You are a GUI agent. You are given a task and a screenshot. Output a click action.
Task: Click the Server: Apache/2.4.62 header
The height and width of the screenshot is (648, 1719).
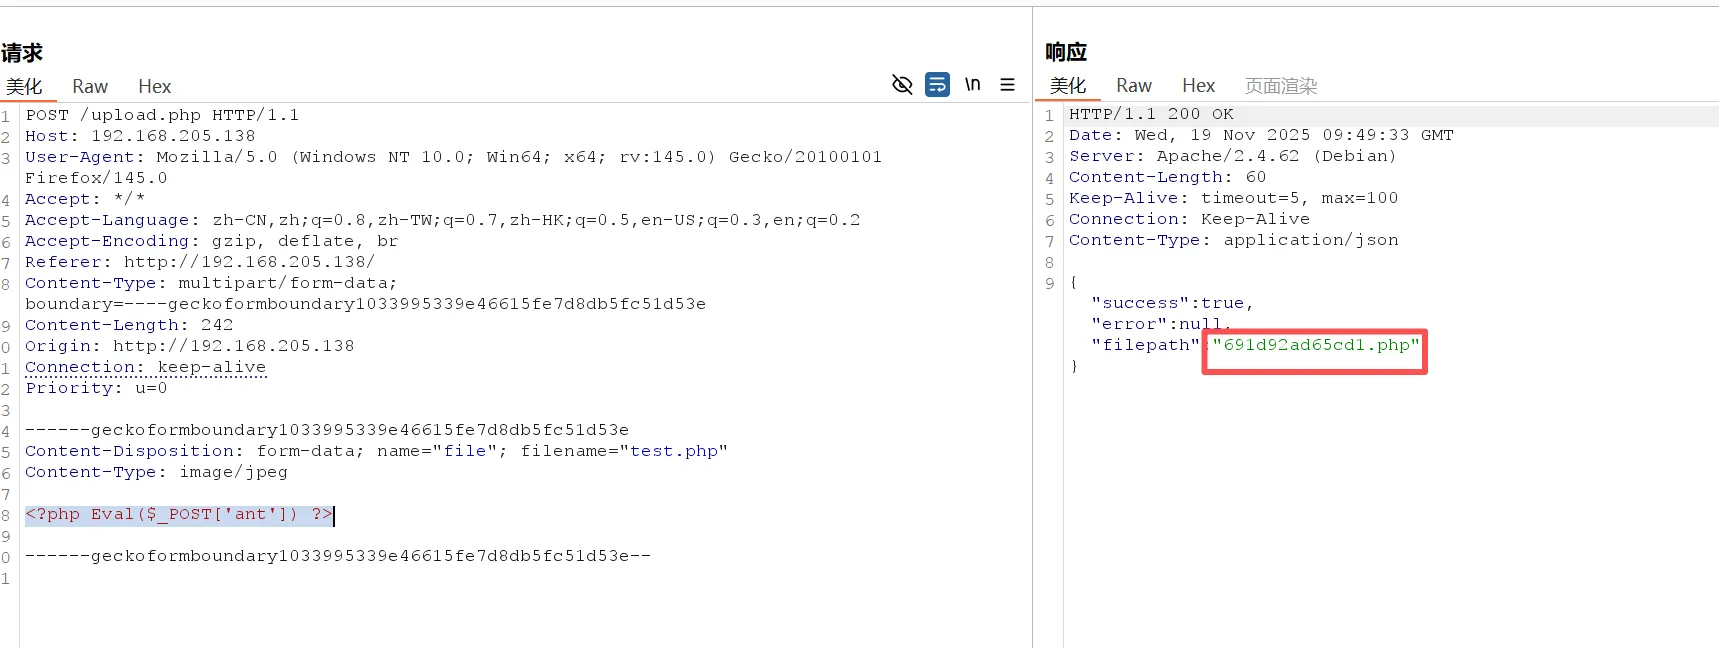(x=1233, y=156)
